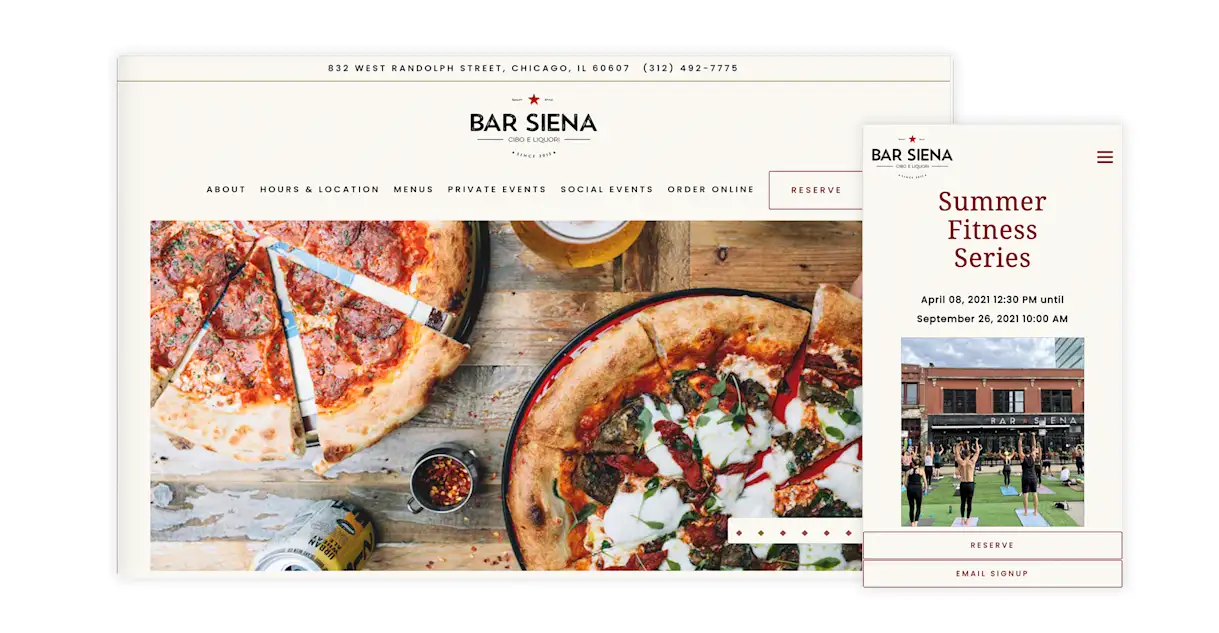Open the Summer Fitness Series yoga photo
This screenshot has width=1219, height=633.
[x=992, y=432]
